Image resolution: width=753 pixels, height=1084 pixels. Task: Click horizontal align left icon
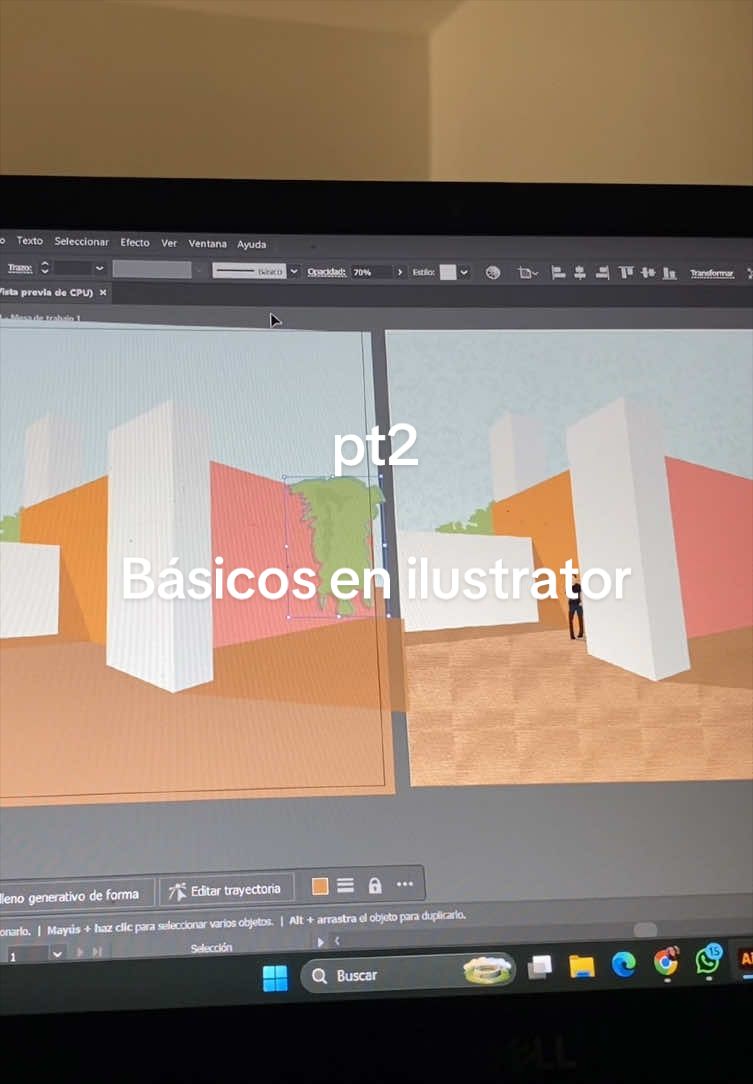[x=558, y=273]
